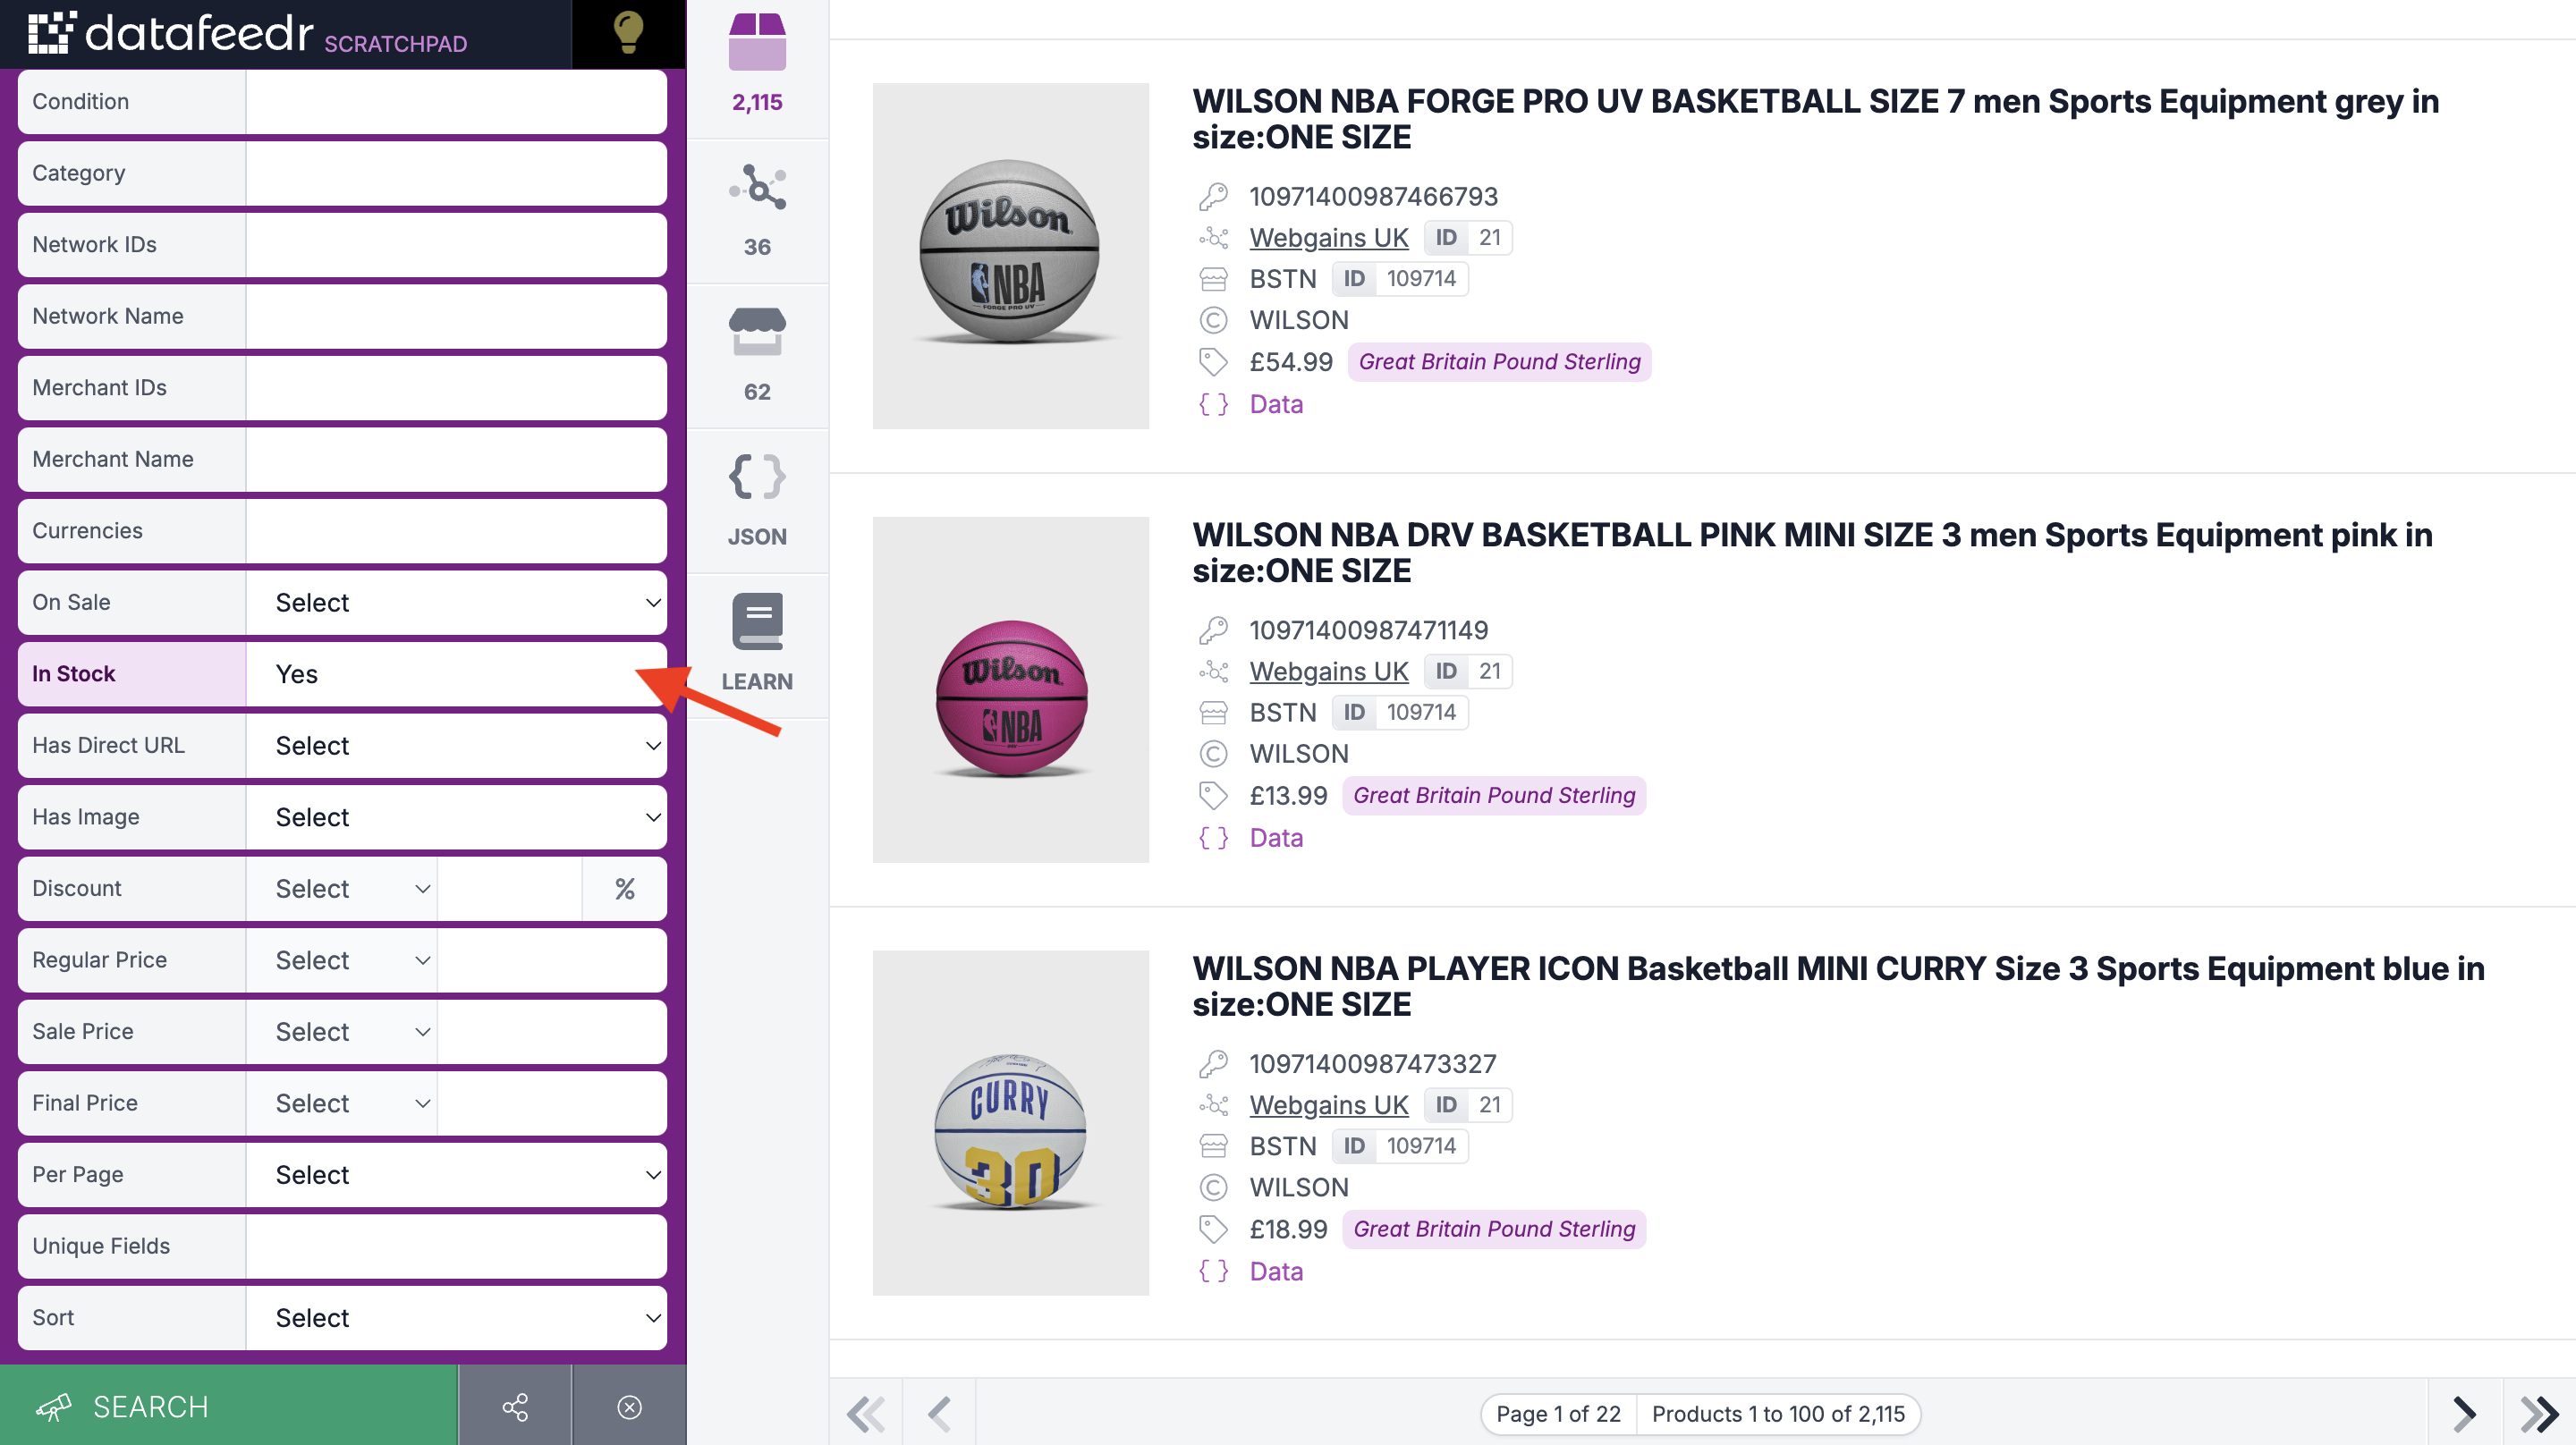Image resolution: width=2576 pixels, height=1445 pixels.
Task: Click the Final Price value field
Action: (552, 1103)
